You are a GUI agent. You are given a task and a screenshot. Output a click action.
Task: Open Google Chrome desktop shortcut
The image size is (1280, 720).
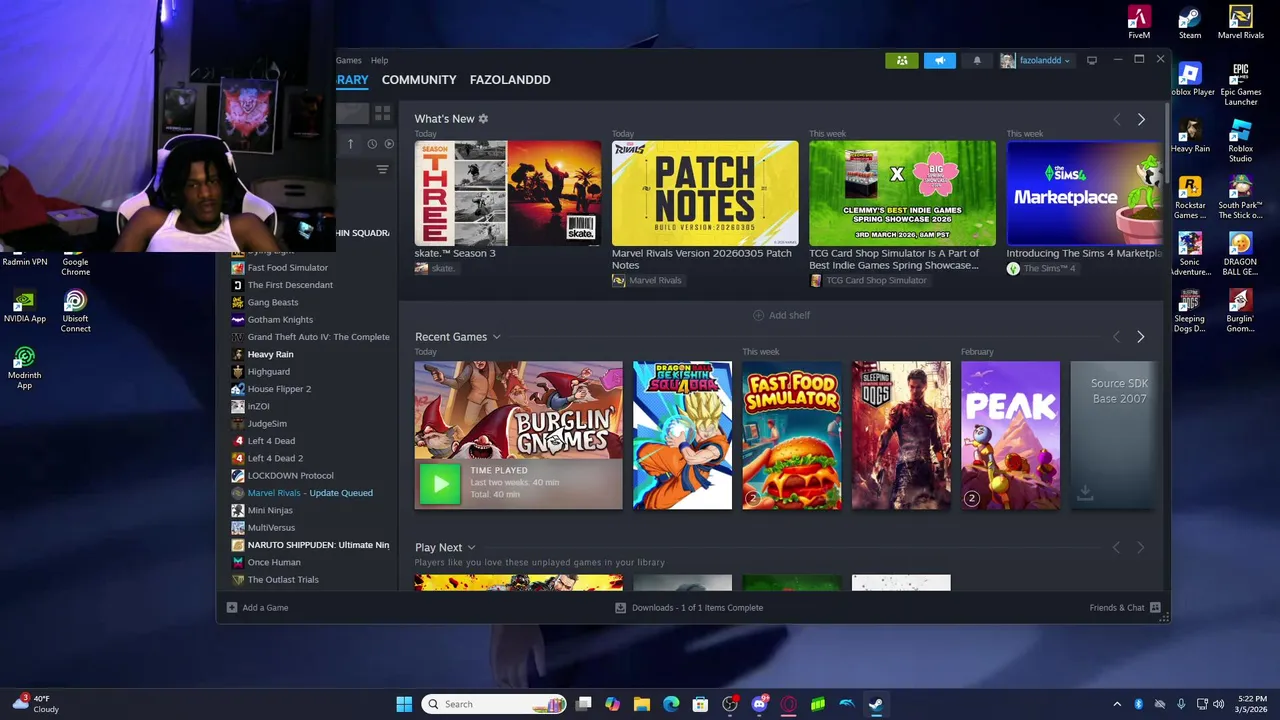pyautogui.click(x=75, y=264)
